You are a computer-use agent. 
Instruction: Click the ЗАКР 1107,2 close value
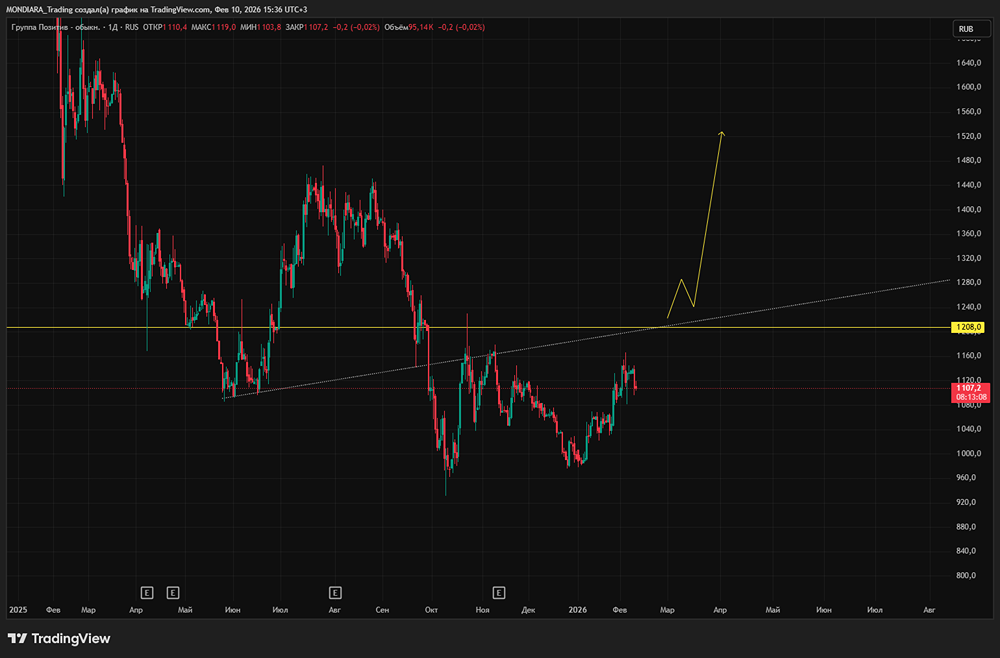[307, 27]
